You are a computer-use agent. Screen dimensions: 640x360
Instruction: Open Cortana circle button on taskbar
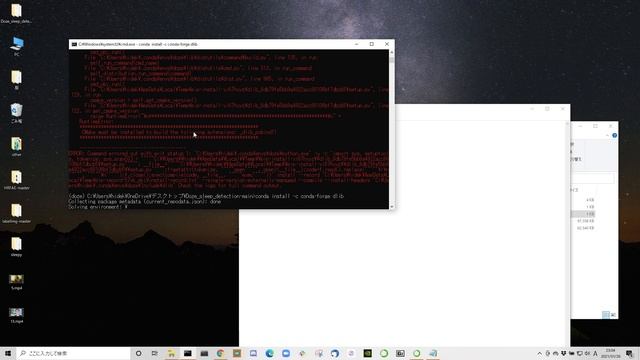[138, 353]
